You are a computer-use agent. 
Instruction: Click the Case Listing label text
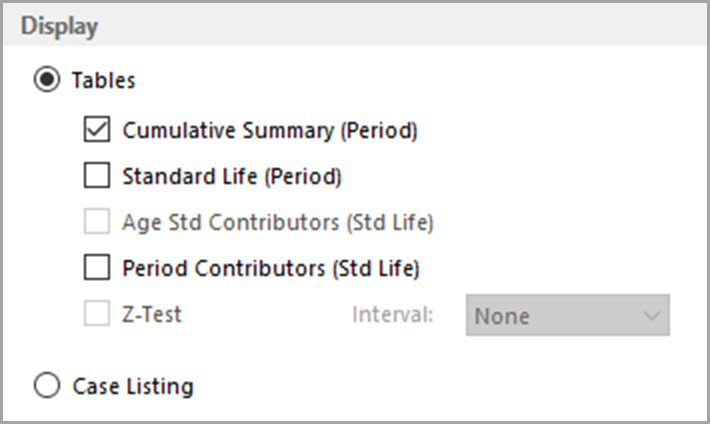(x=133, y=385)
